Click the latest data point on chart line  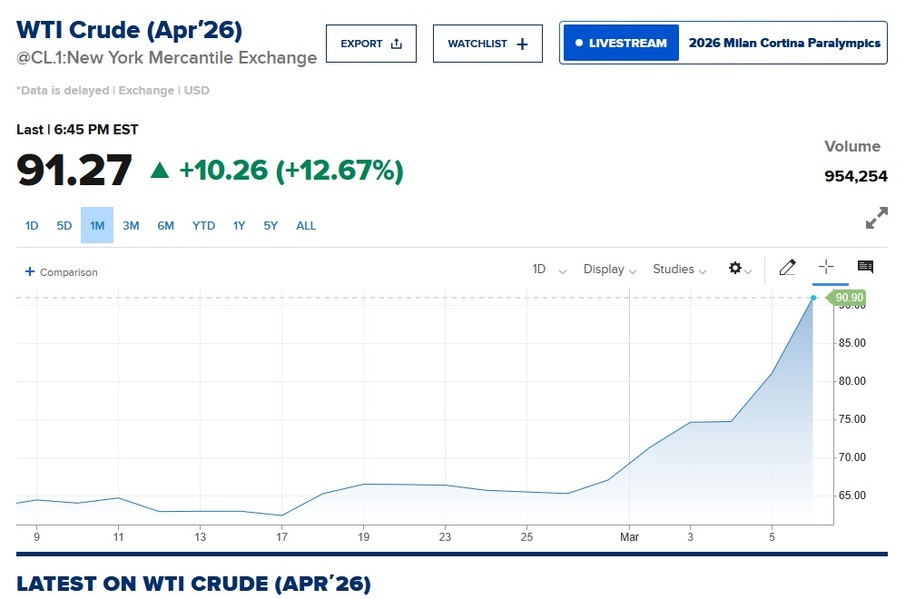pos(813,298)
